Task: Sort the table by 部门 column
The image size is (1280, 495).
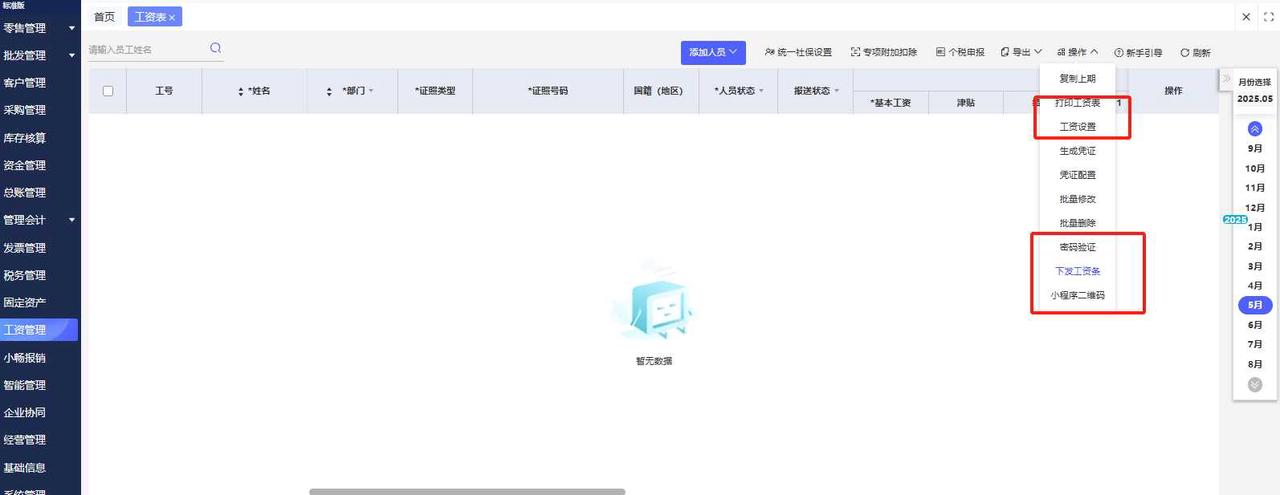Action: click(330, 91)
